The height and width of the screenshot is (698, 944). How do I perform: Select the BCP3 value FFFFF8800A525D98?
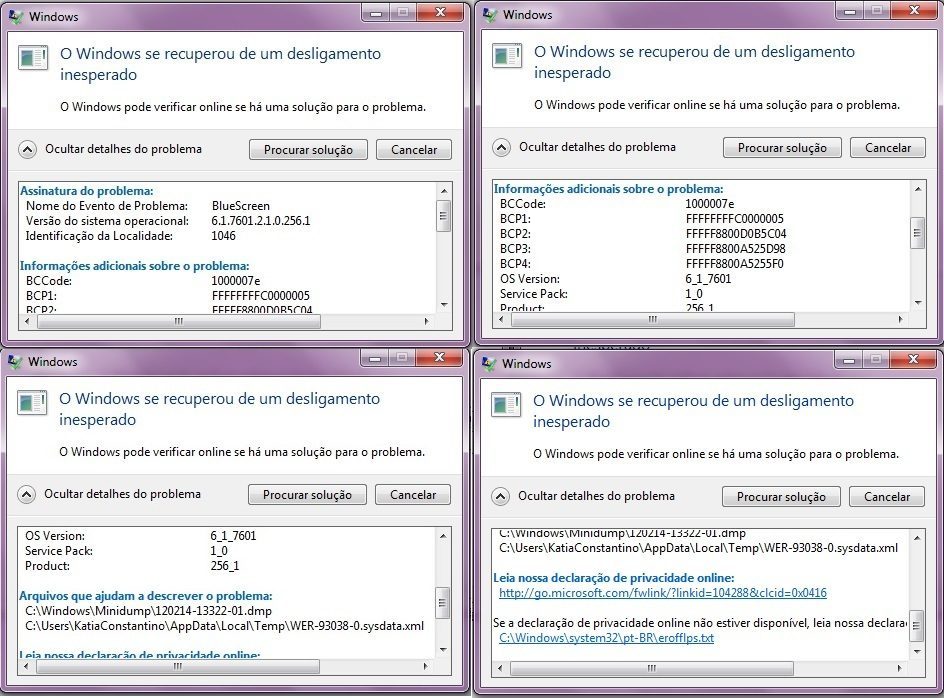tap(735, 249)
